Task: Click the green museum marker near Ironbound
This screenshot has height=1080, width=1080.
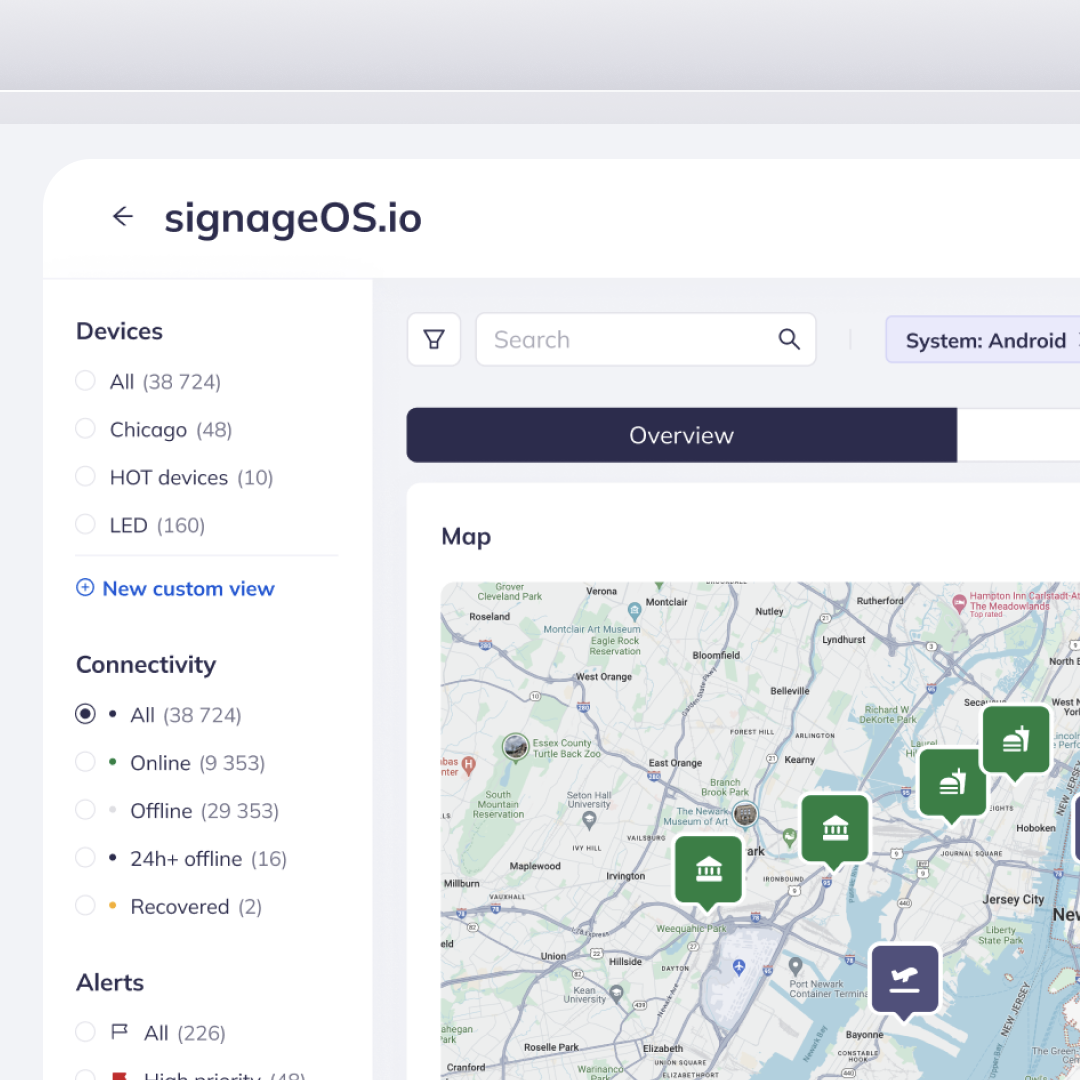Action: 835,828
